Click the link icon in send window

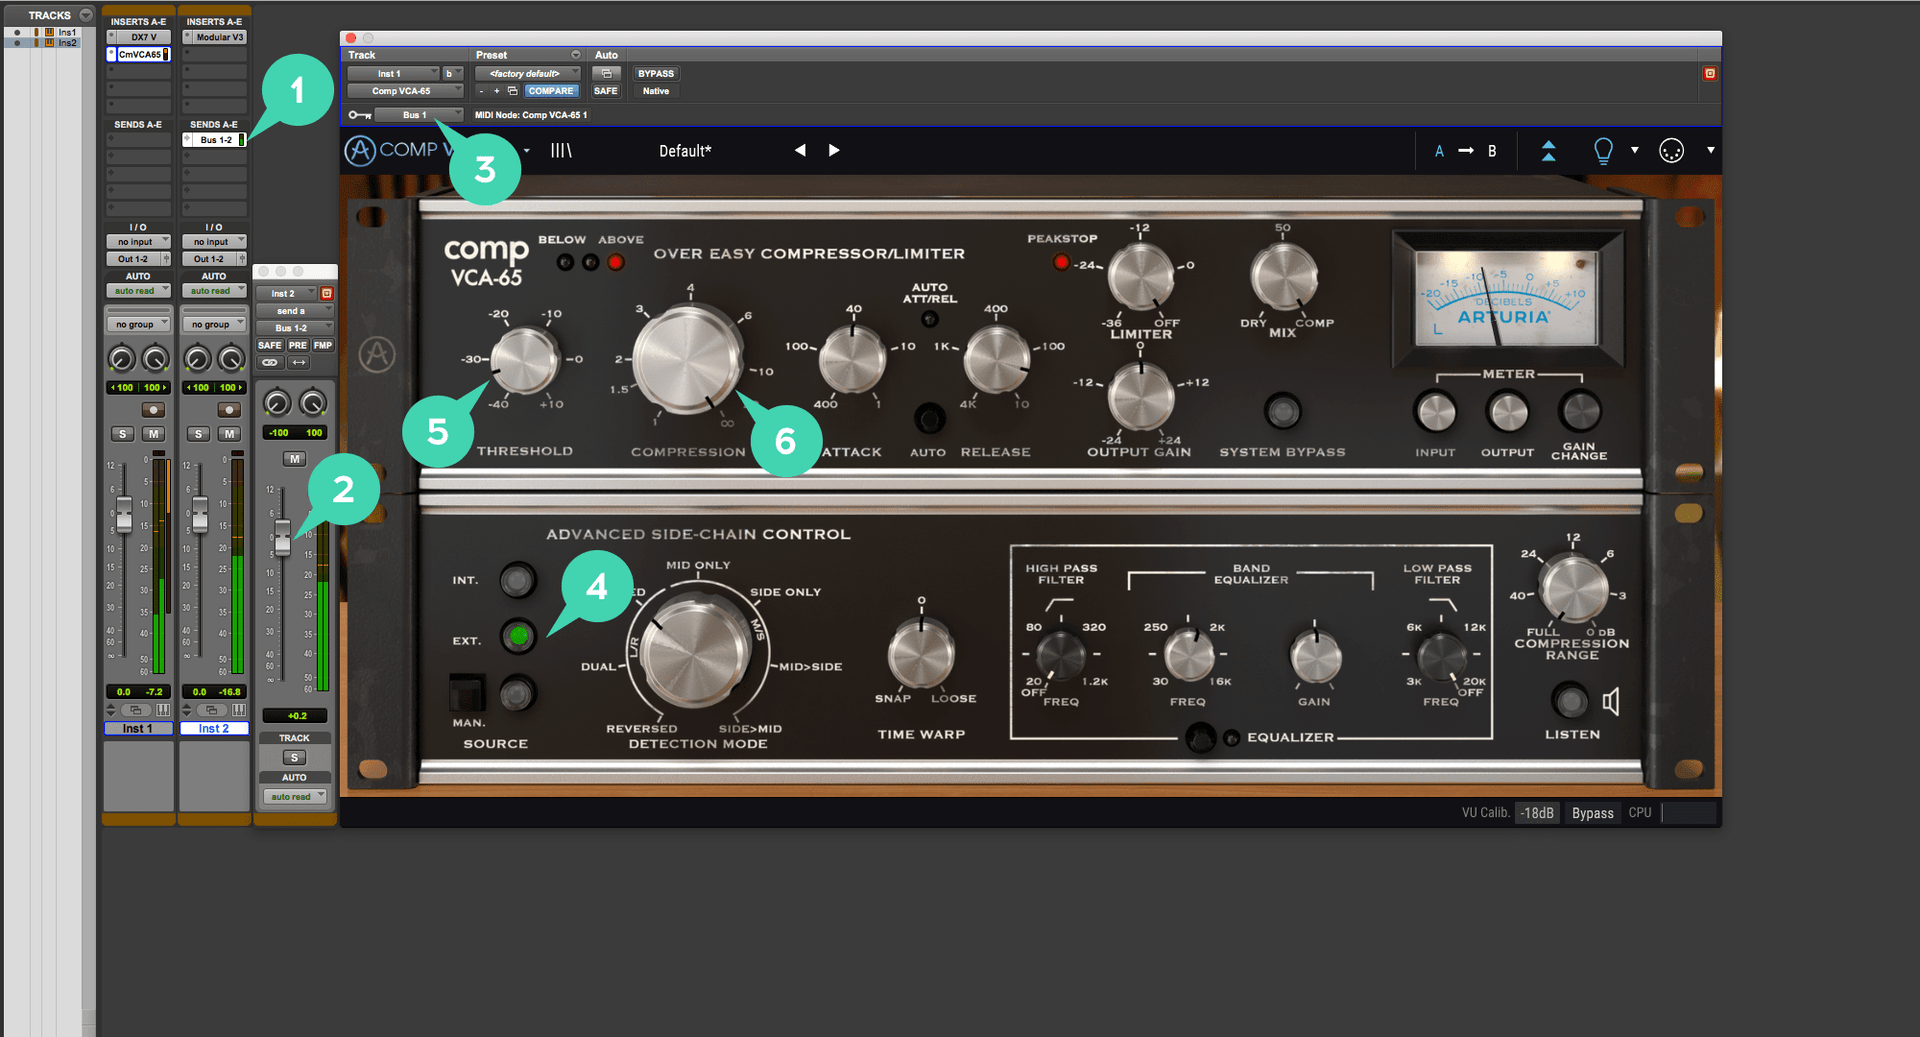(x=270, y=363)
